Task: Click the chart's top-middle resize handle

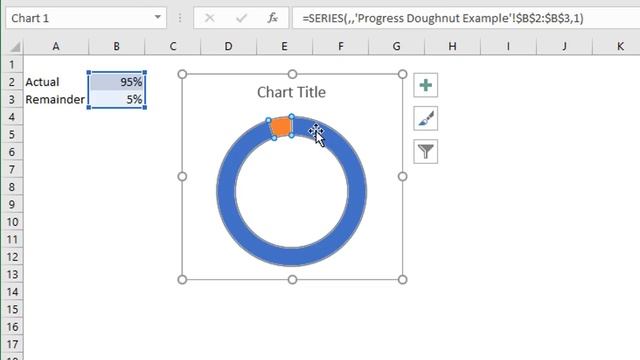Action: point(292,74)
